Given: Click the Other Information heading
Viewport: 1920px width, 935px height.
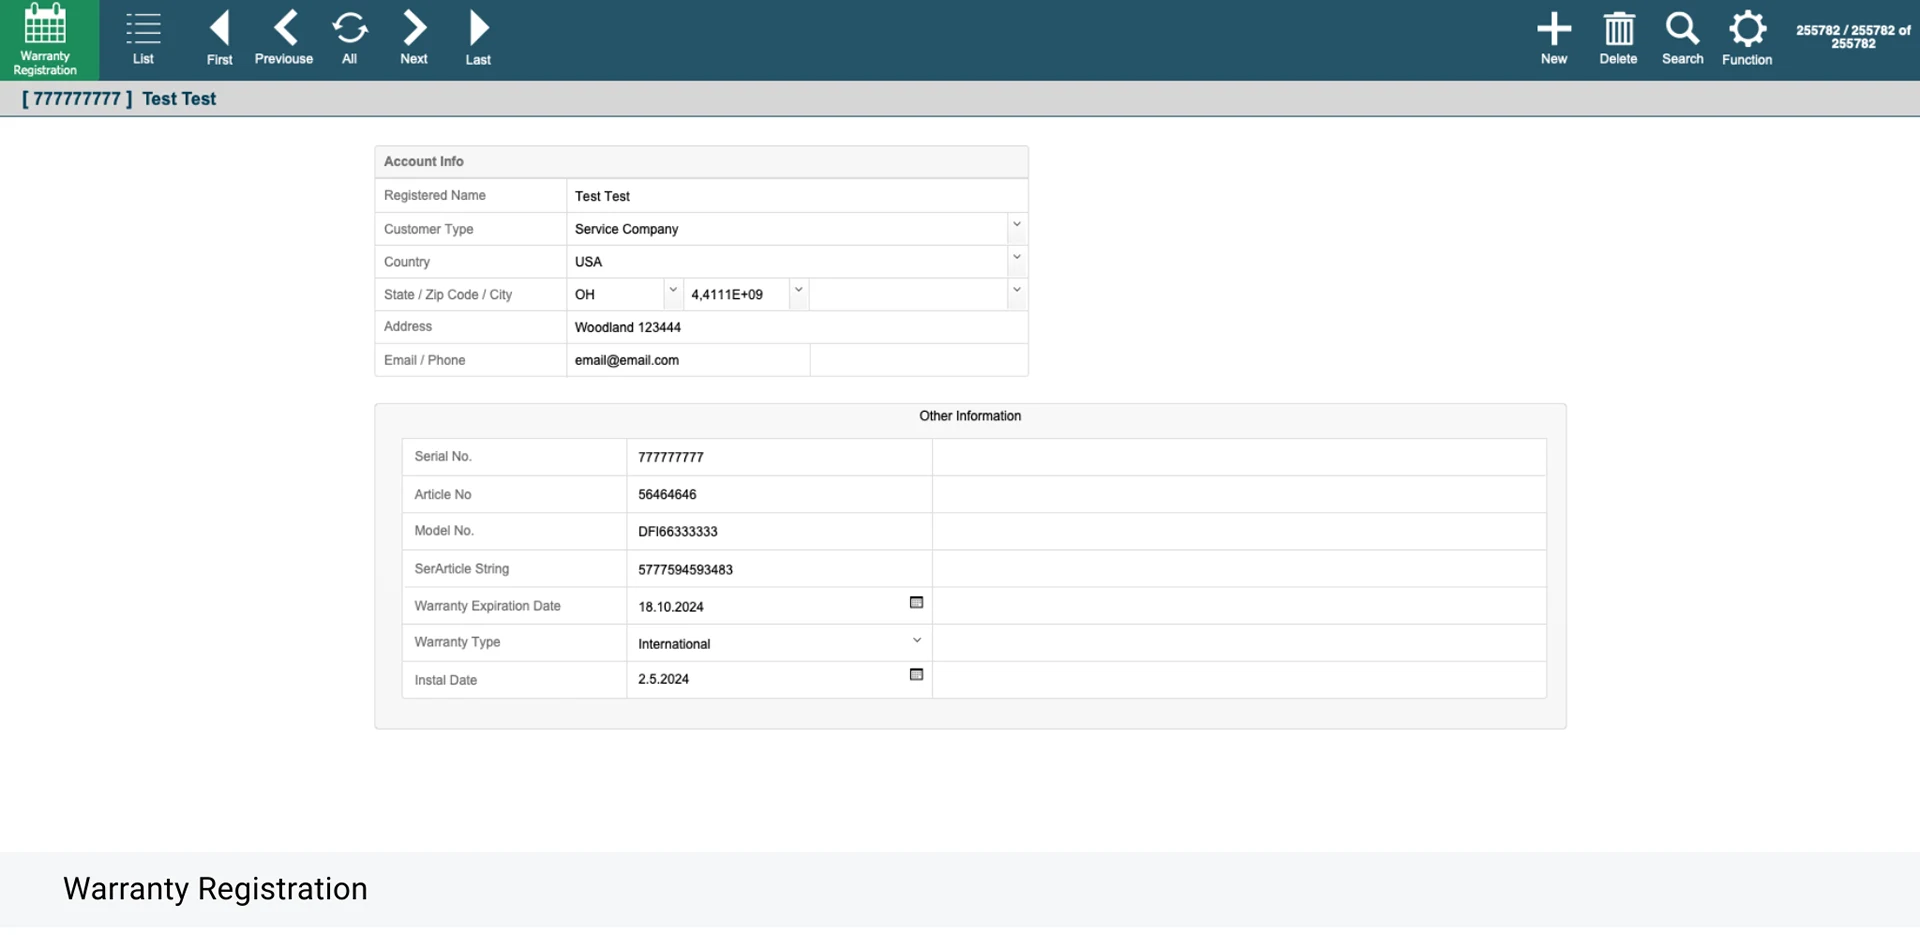Looking at the screenshot, I should 970,416.
